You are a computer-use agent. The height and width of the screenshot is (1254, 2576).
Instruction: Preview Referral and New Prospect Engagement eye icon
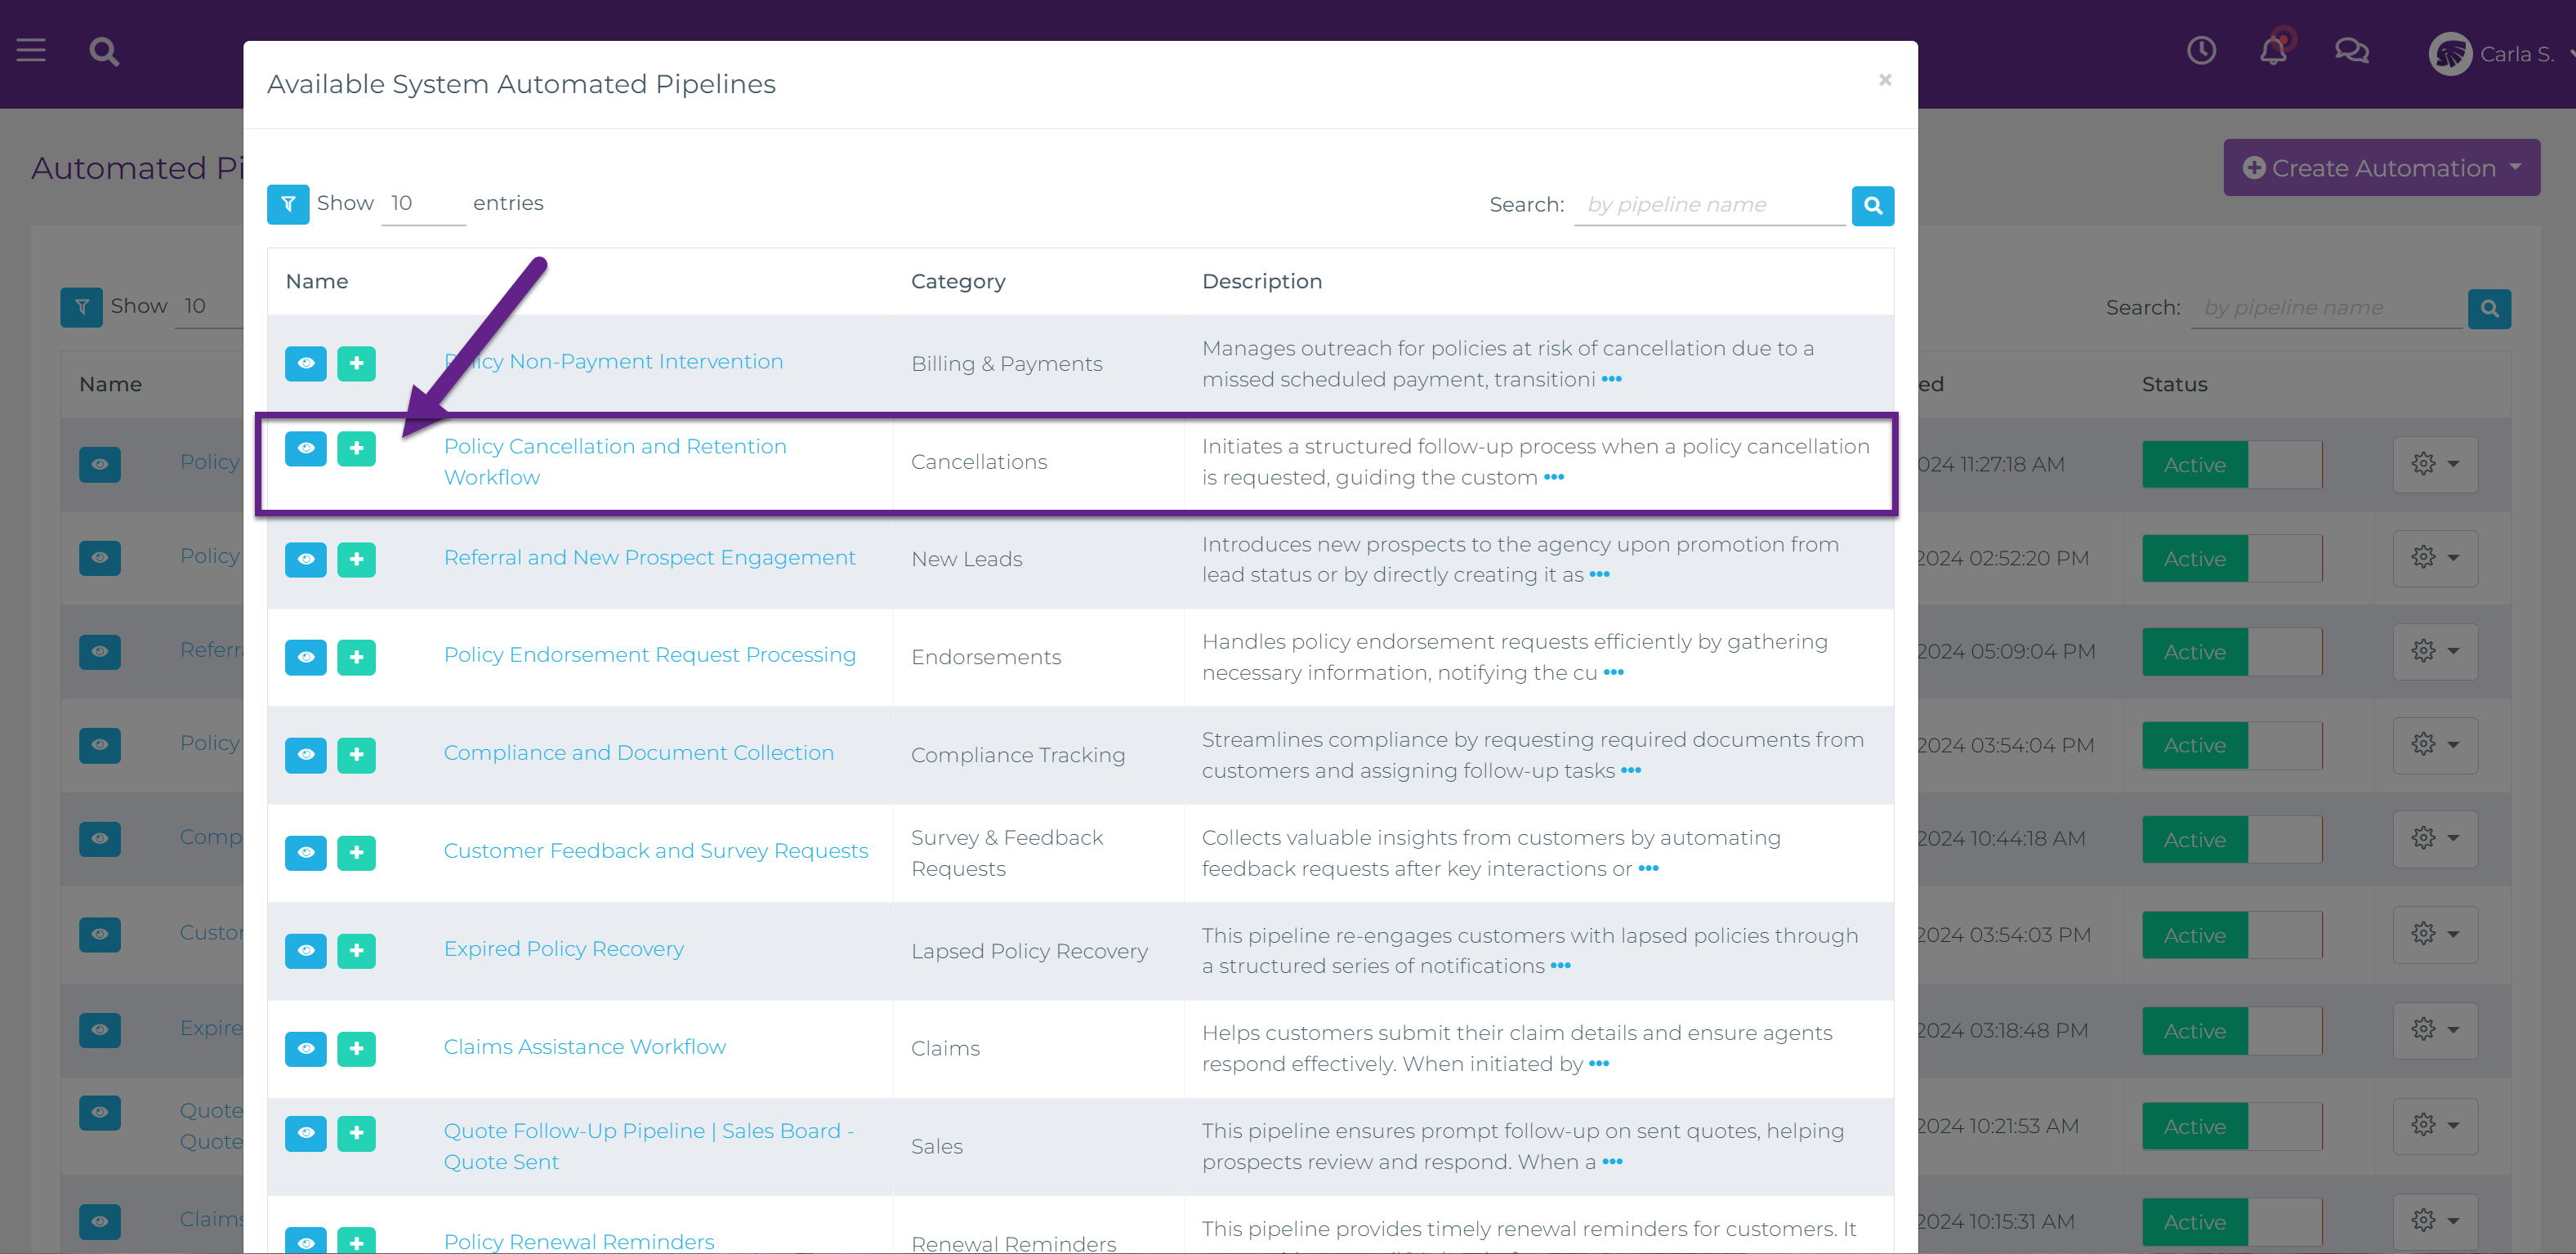(306, 560)
